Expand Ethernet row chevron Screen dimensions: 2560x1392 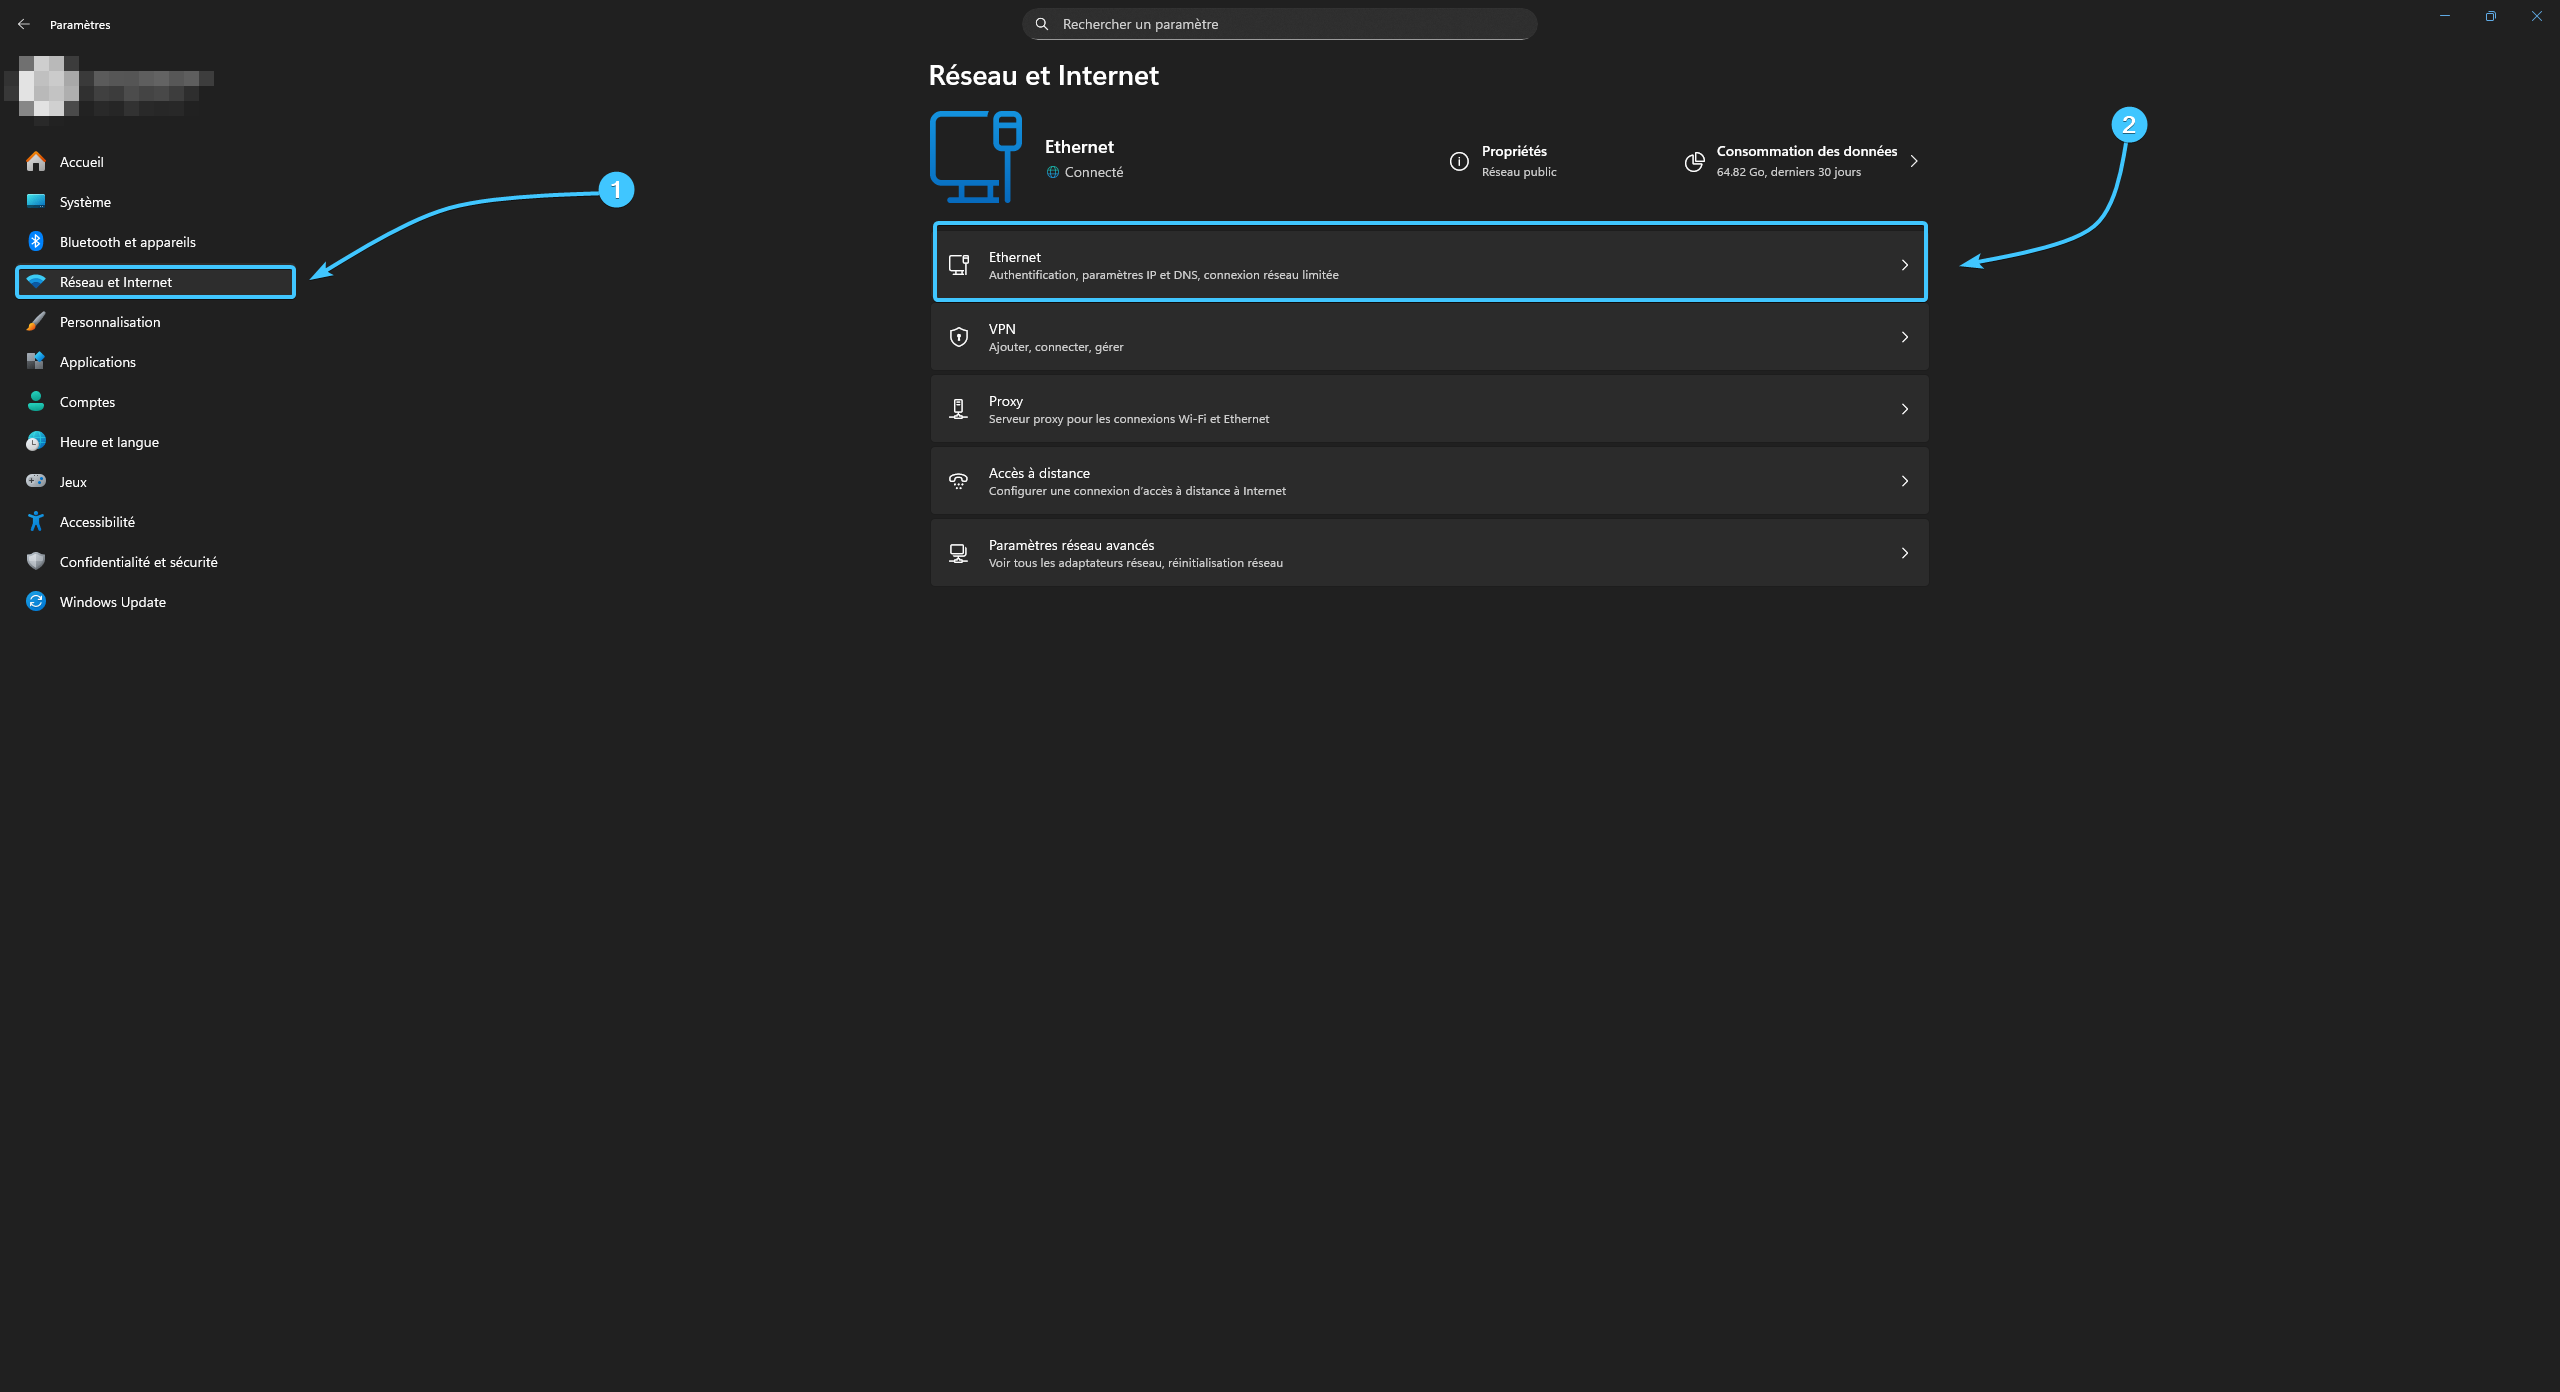pos(1904,265)
